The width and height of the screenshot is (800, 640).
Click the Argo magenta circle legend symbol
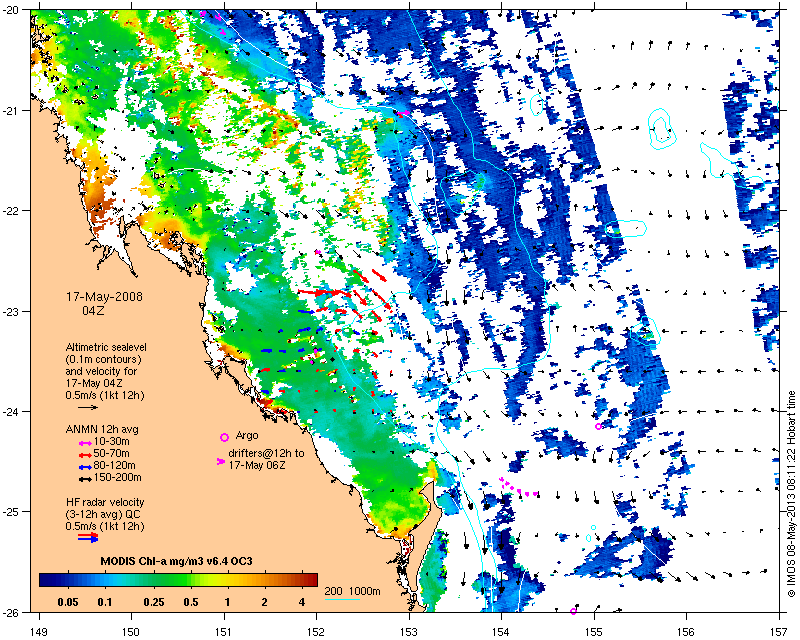224,437
